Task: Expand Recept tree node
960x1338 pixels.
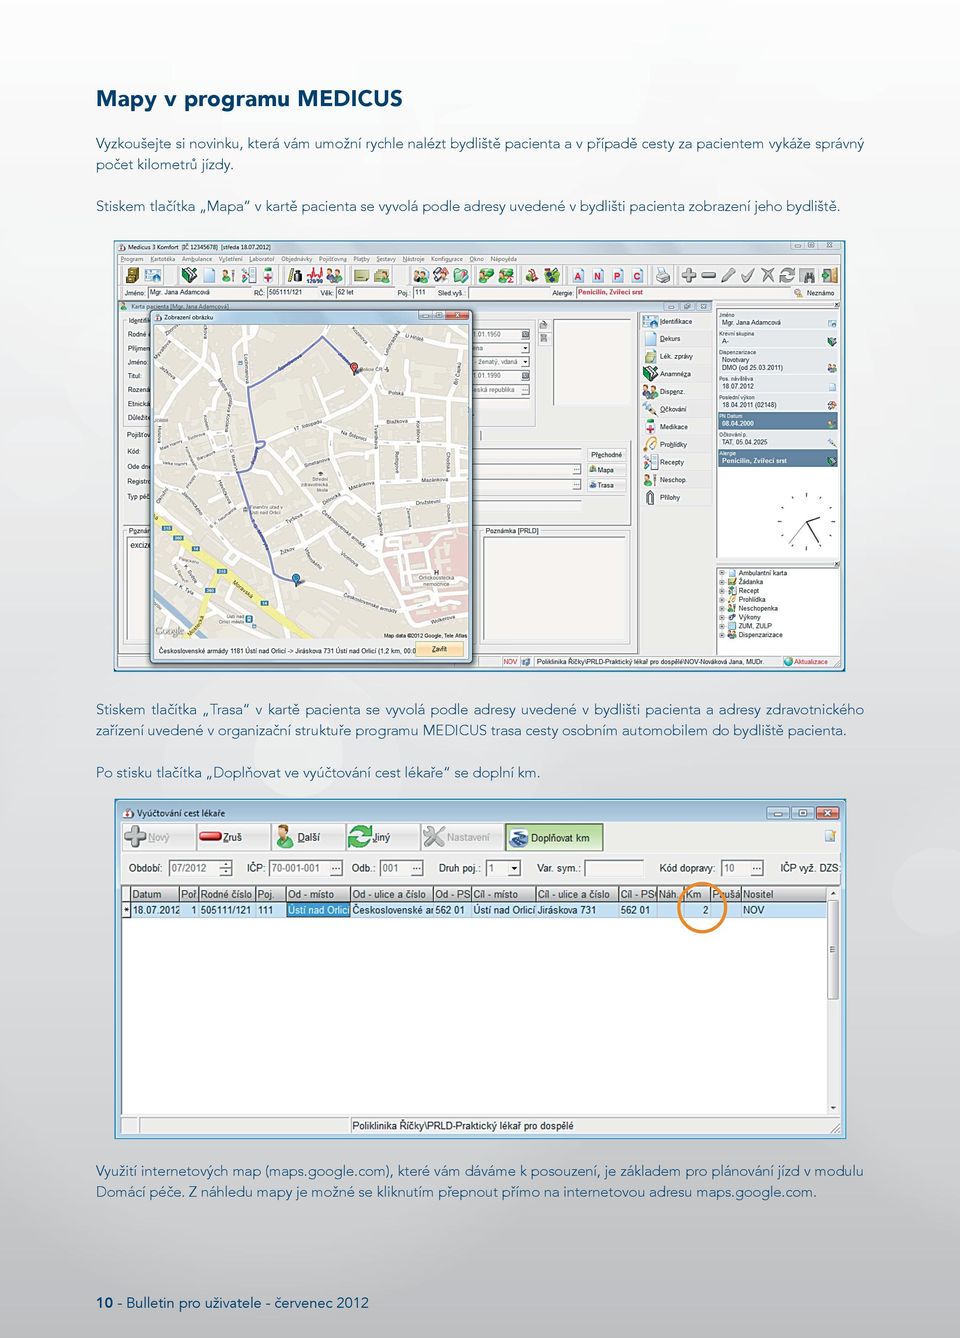Action: (722, 591)
